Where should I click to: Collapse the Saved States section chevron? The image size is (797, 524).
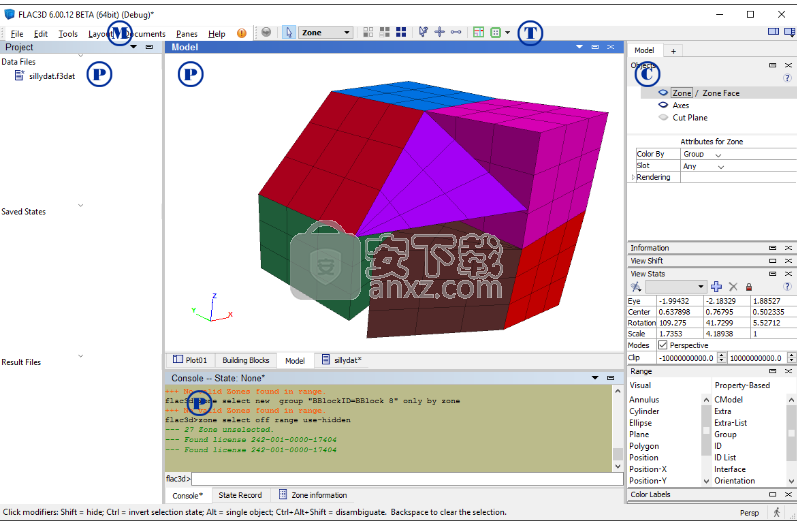pos(80,205)
